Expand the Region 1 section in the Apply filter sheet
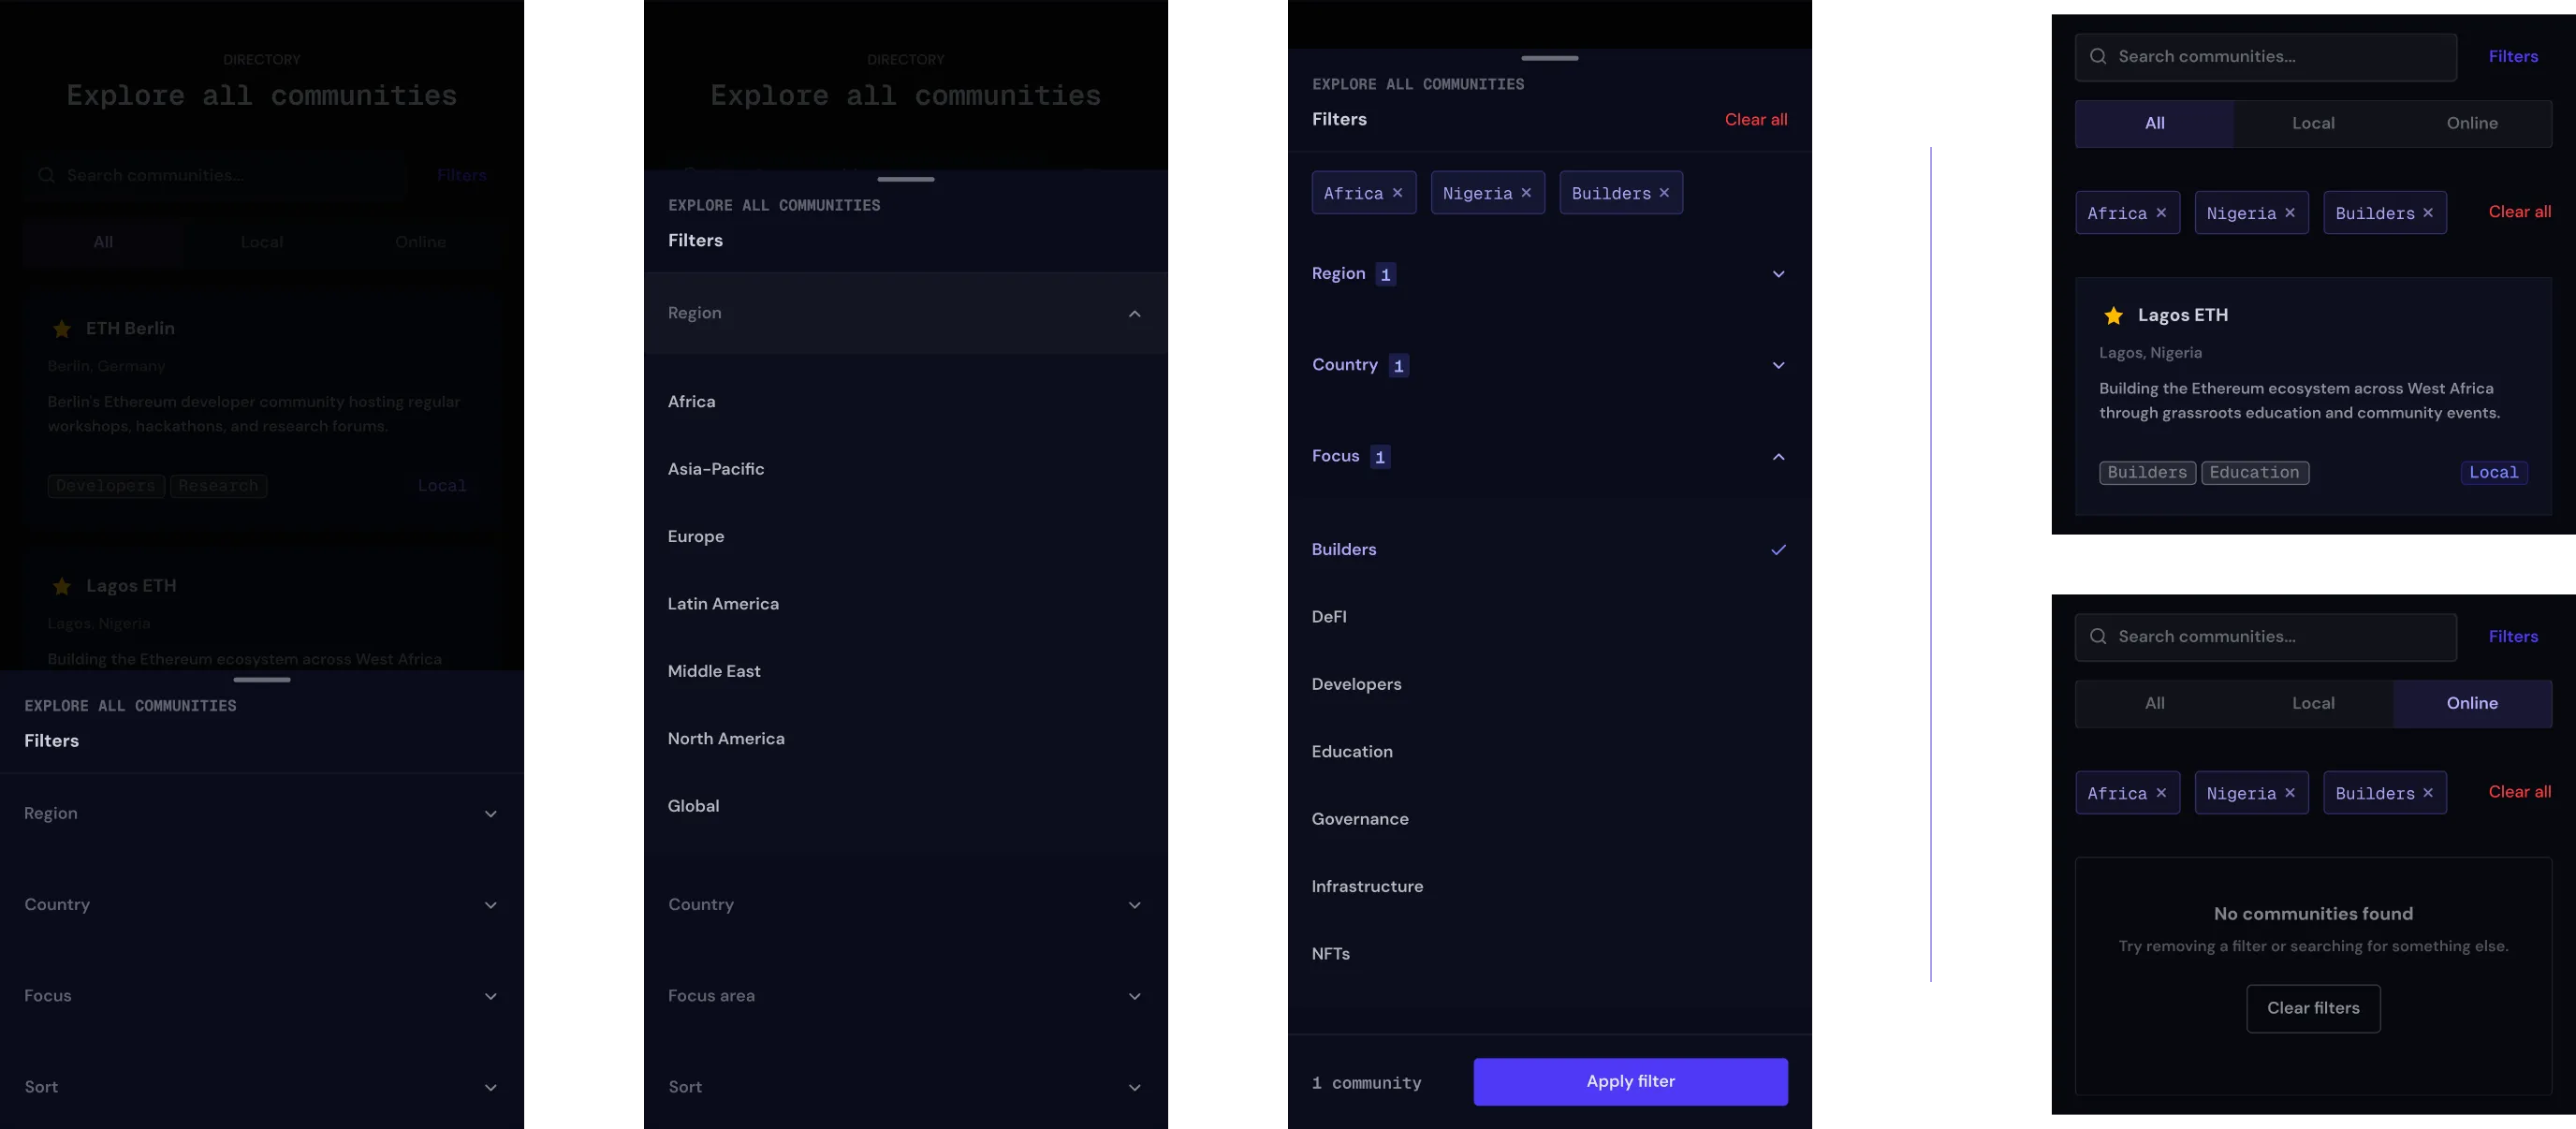The height and width of the screenshot is (1129, 2576). [x=1549, y=274]
